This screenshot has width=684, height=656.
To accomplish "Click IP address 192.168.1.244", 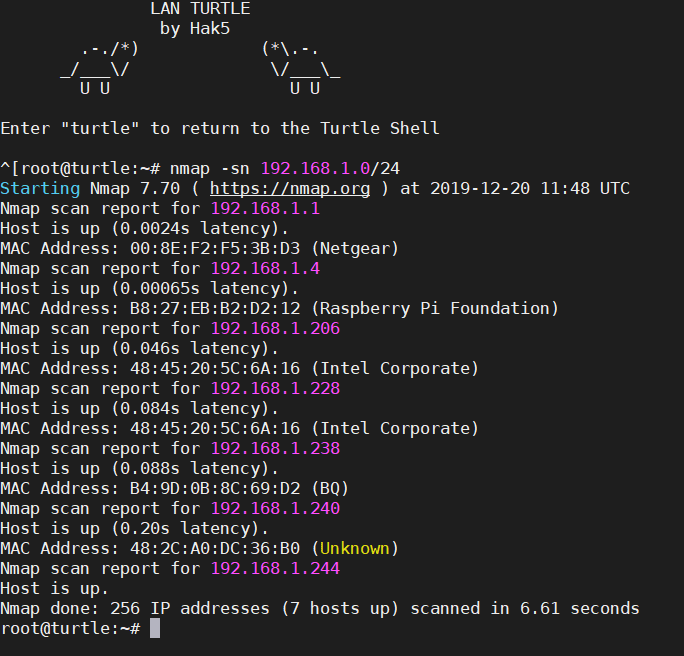I will point(275,568).
